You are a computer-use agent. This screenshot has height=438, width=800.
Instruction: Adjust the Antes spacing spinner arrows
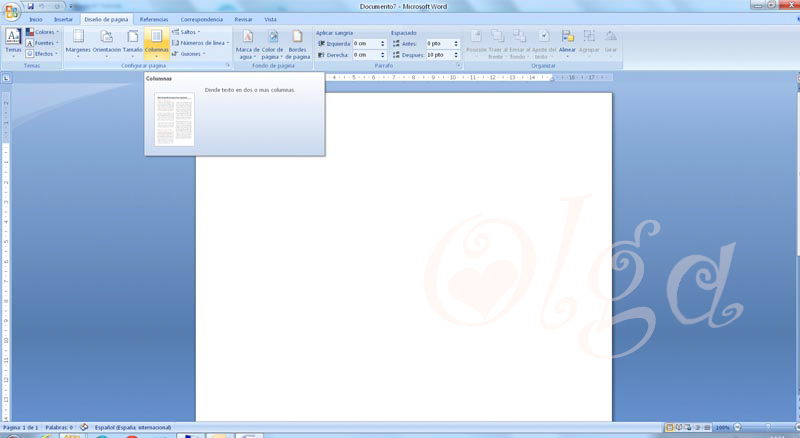coord(456,44)
